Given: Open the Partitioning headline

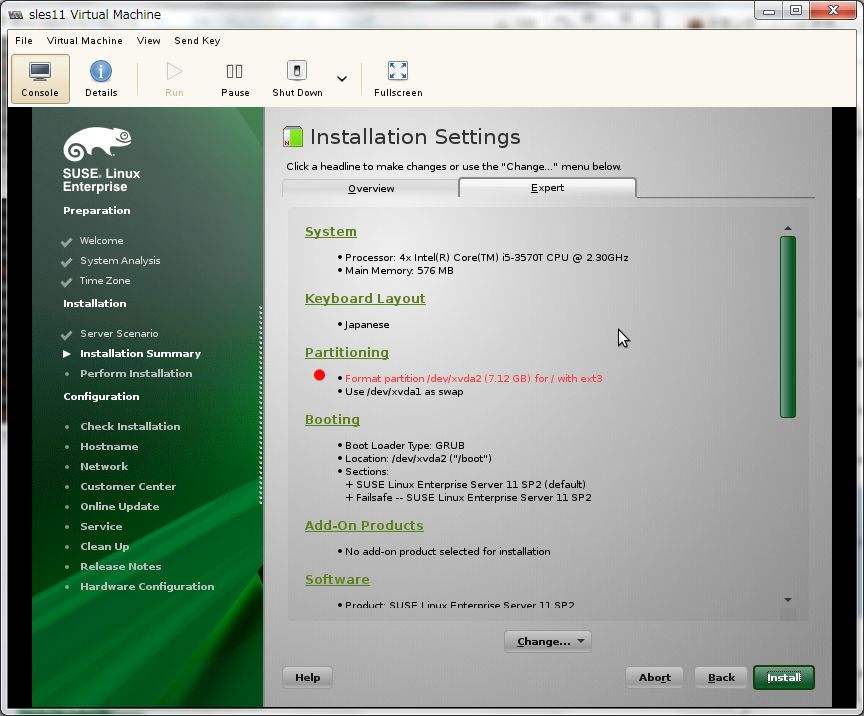Looking at the screenshot, I should 347,353.
